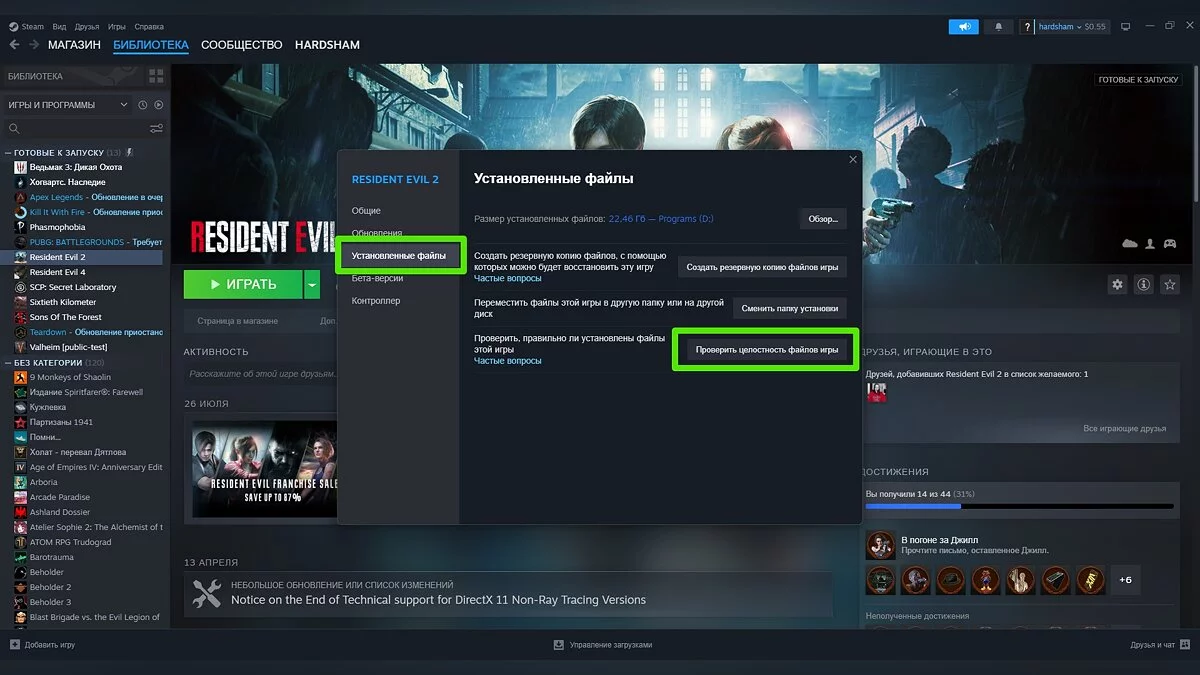Select the Бета-версии properties tab
The width and height of the screenshot is (1200, 675).
[378, 278]
